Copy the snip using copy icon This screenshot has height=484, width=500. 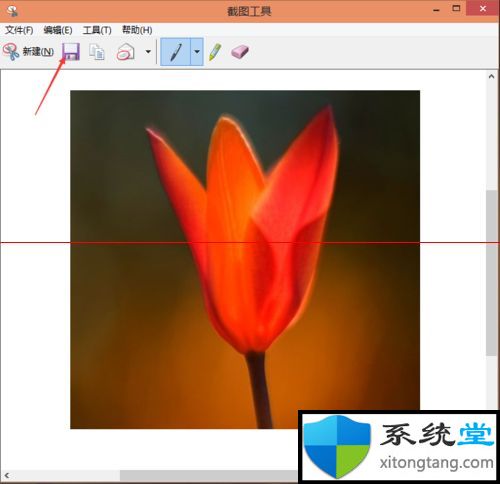point(97,52)
